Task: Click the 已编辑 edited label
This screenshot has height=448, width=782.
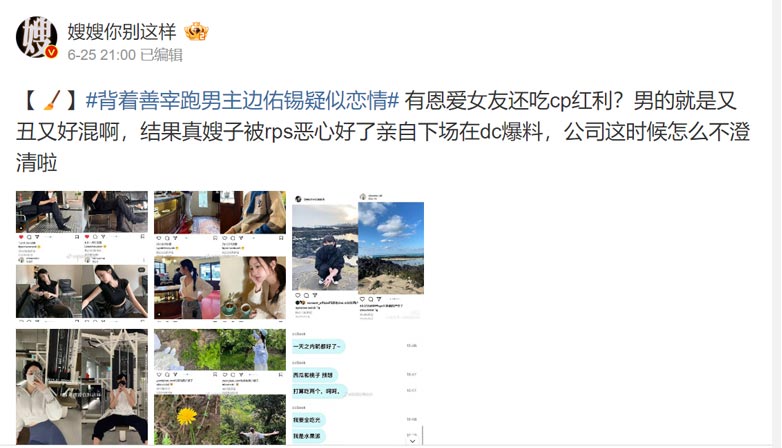Action: point(161,55)
